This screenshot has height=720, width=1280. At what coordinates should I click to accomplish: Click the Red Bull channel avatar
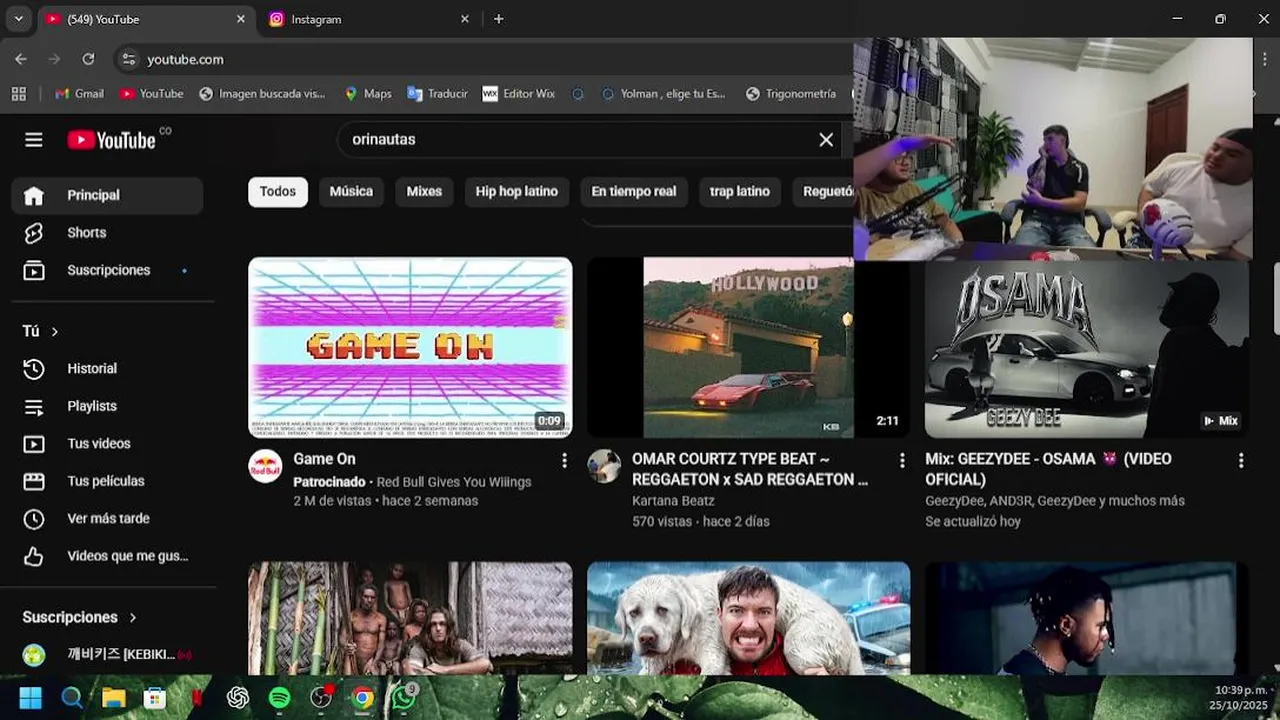(265, 466)
